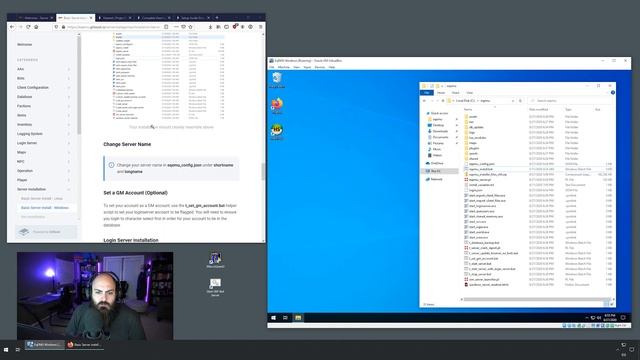640x360 pixels.
Task: Select the VirtualBox item in host taskbar
Action: point(44,345)
